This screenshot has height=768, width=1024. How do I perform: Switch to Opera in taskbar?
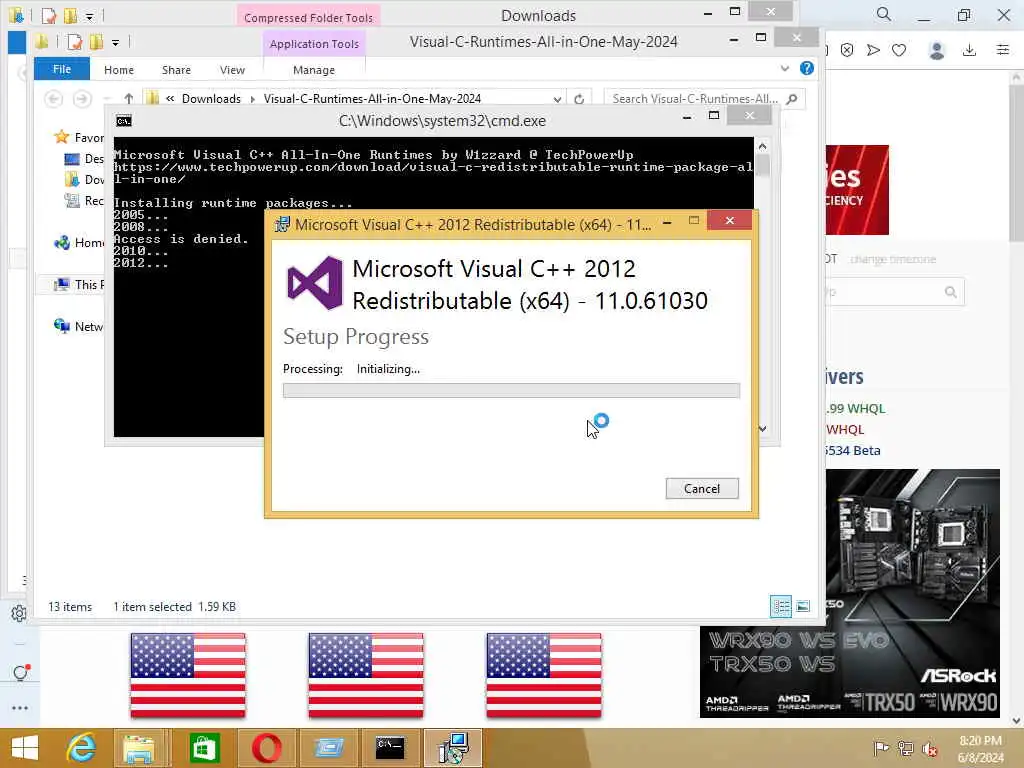pos(266,748)
